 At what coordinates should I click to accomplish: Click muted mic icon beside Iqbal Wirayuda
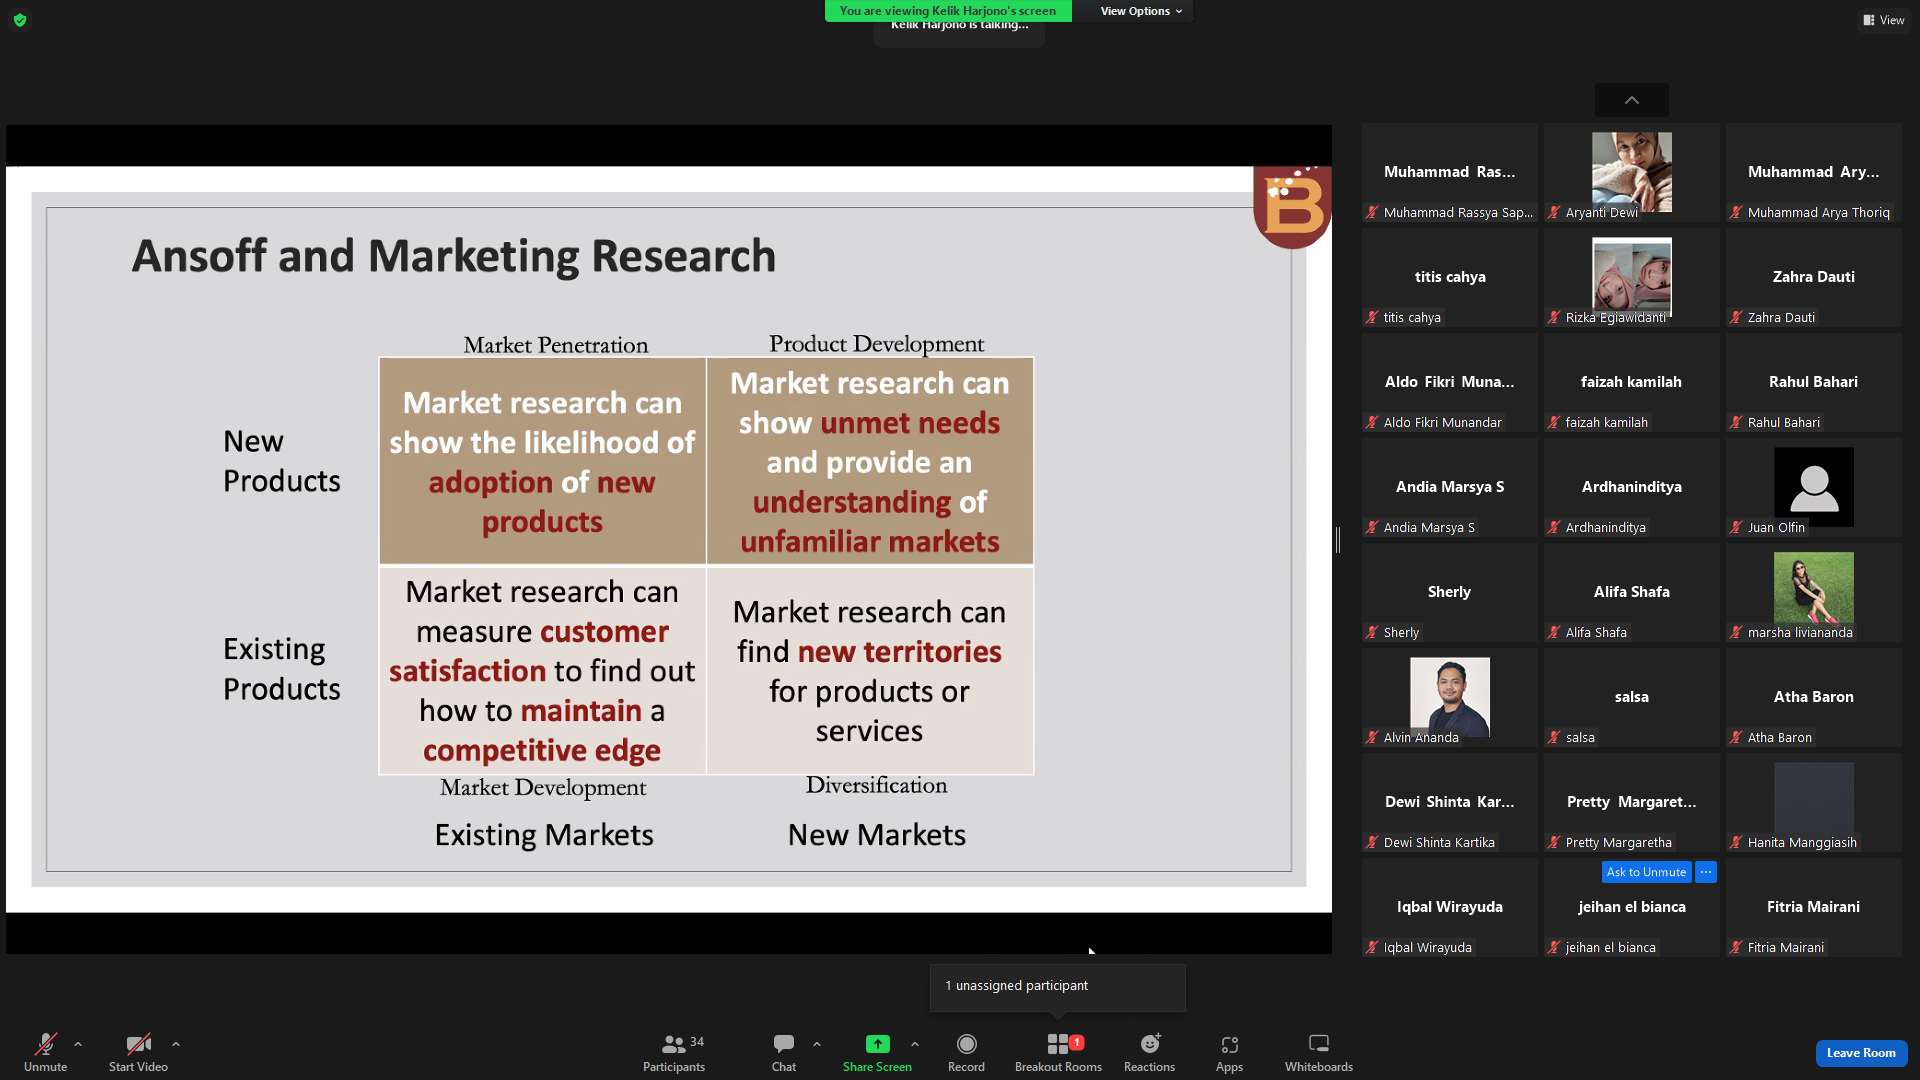click(x=1372, y=947)
